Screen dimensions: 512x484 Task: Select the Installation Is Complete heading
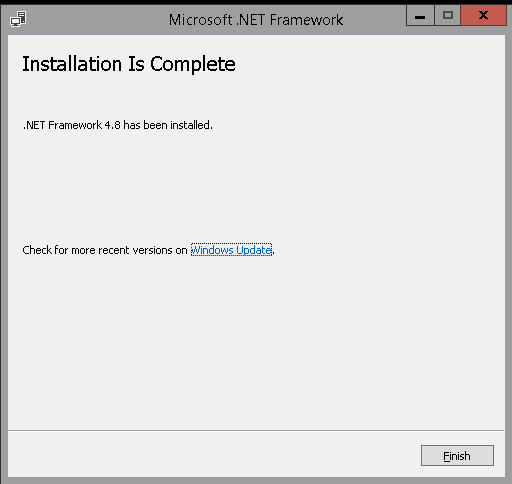[129, 64]
